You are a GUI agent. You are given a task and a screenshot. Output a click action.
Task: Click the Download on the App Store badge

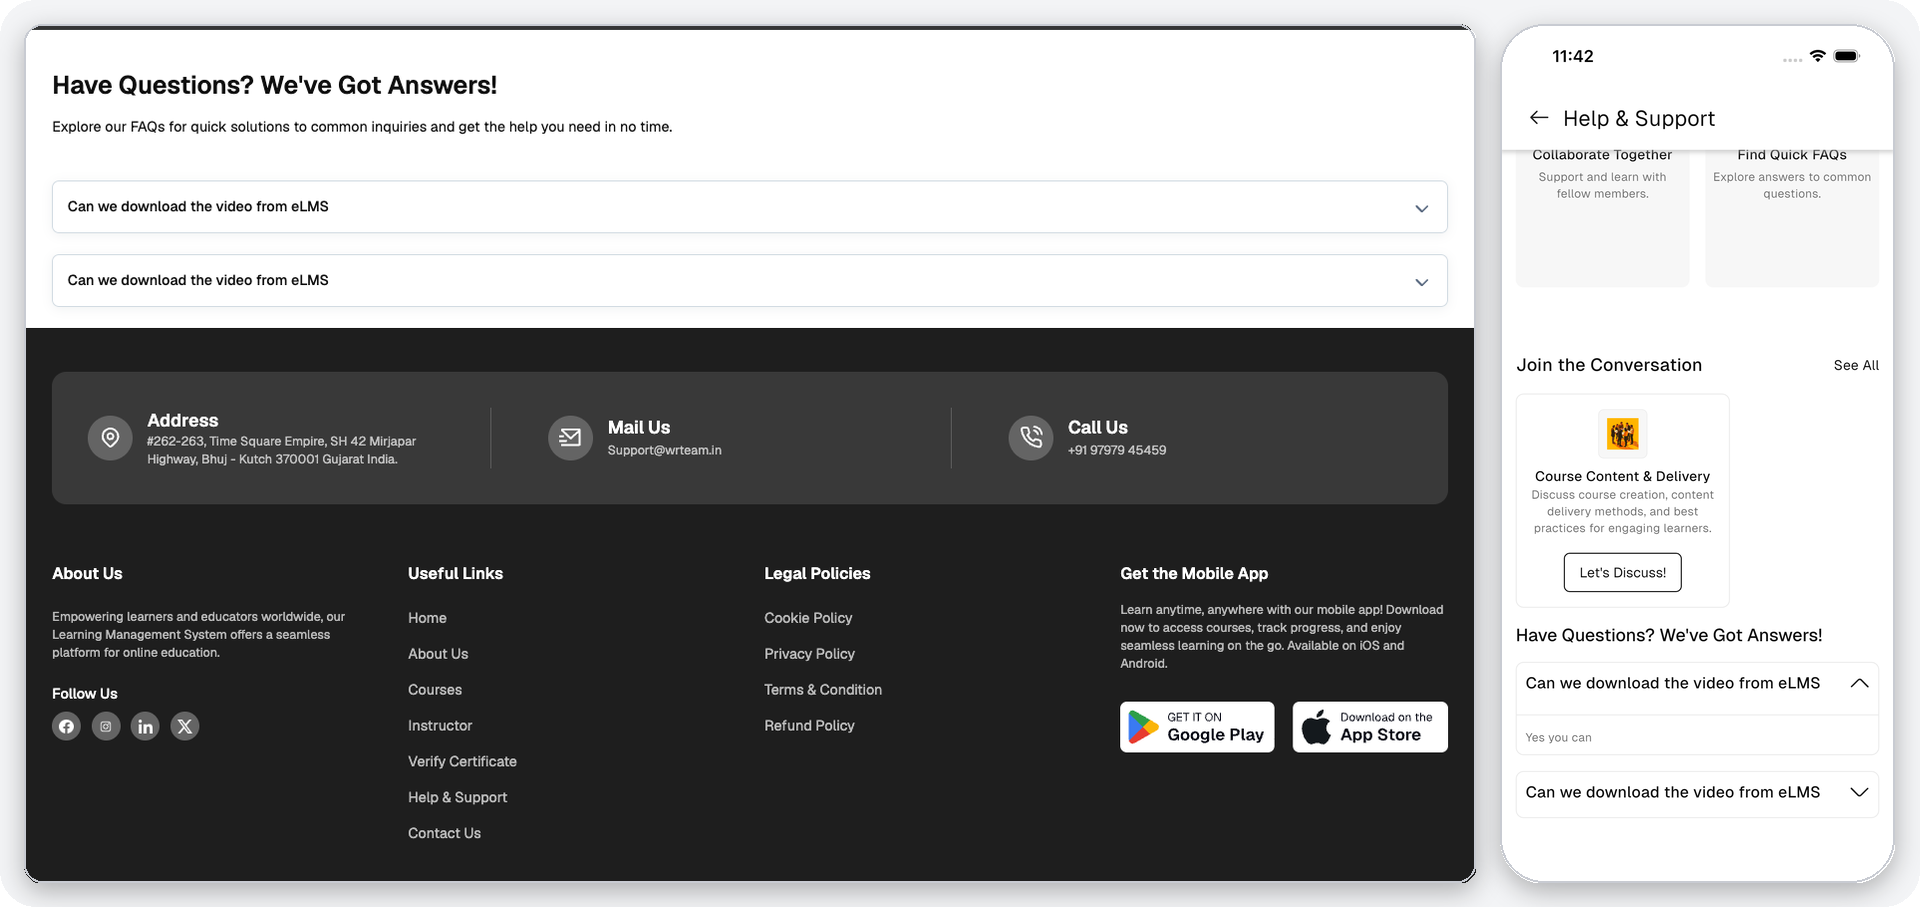[x=1370, y=727]
